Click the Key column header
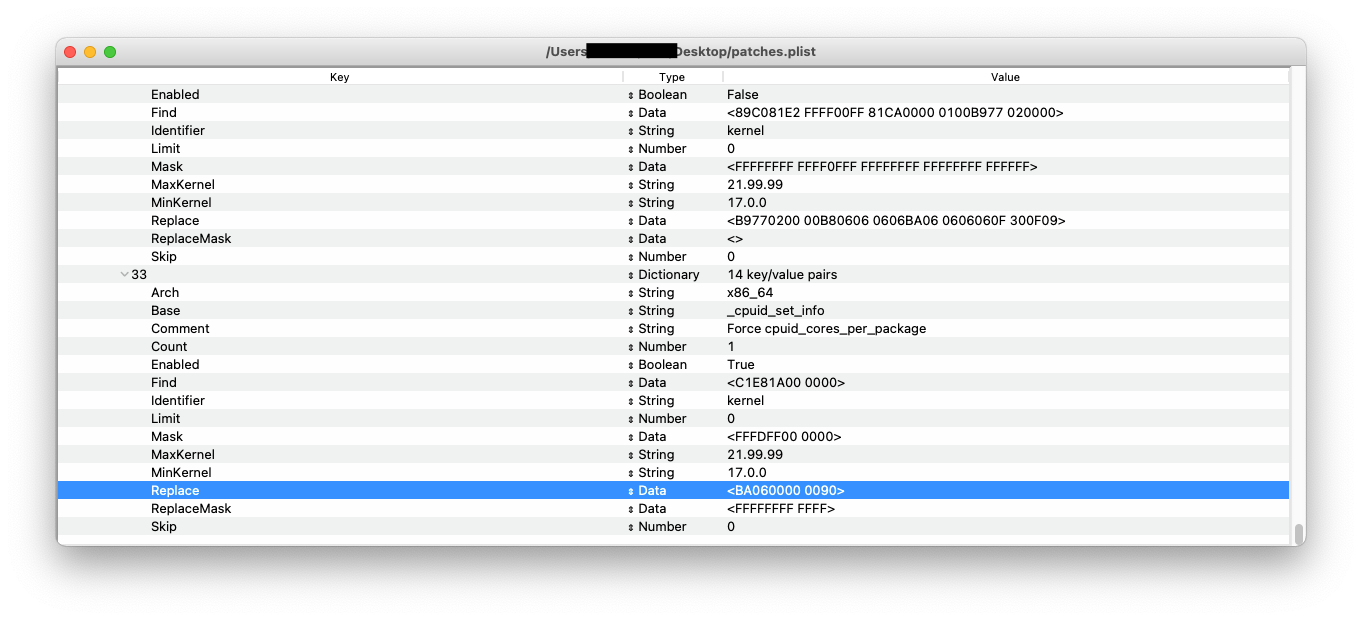Viewport: 1362px width, 620px height. point(339,77)
